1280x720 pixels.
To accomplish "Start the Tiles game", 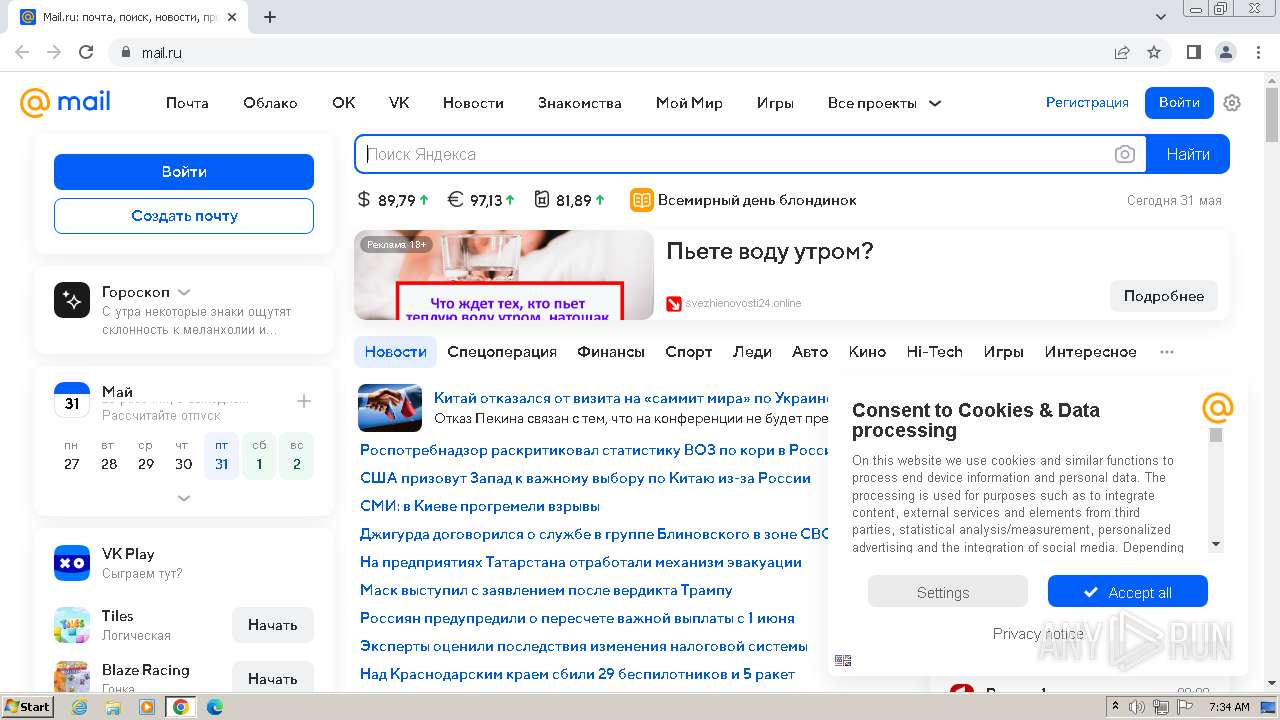I will pos(273,625).
